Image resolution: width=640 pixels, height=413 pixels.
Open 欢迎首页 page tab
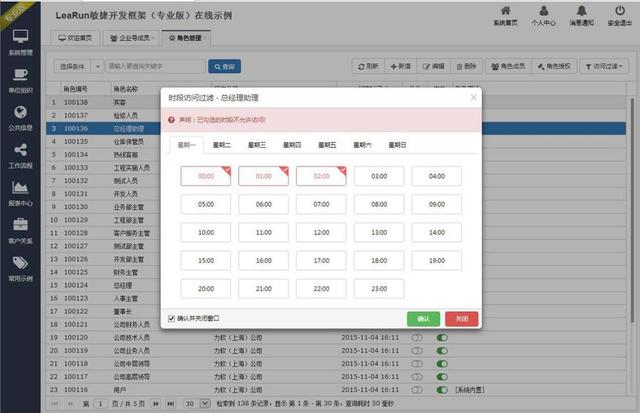click(x=75, y=38)
